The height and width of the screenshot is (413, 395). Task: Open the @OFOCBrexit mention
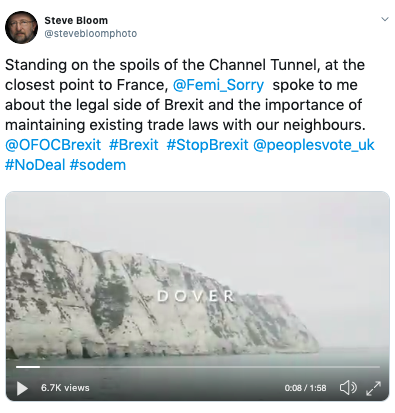[x=53, y=145]
